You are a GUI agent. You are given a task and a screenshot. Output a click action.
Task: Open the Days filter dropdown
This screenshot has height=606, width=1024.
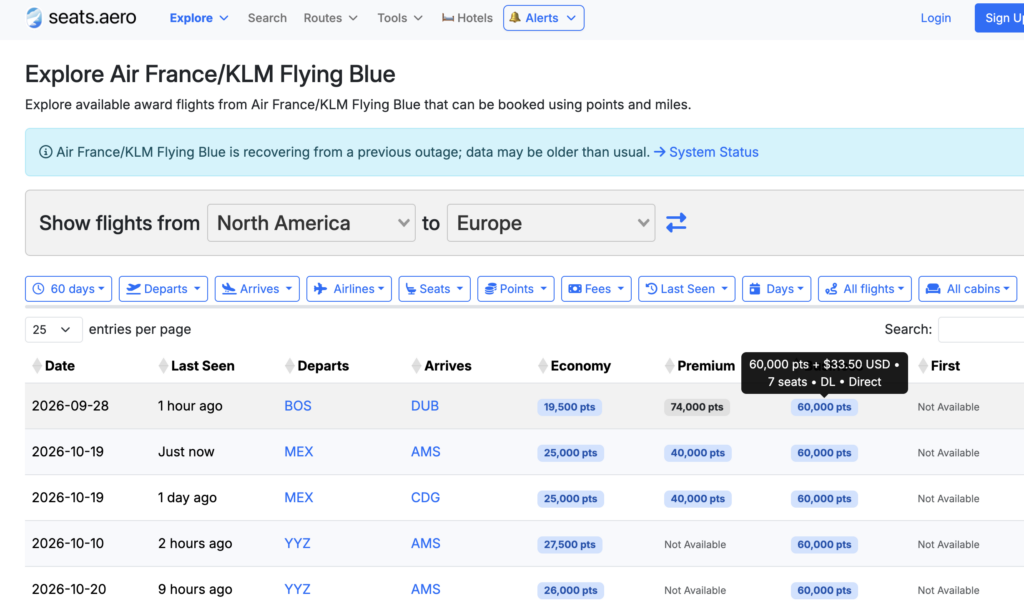776,289
